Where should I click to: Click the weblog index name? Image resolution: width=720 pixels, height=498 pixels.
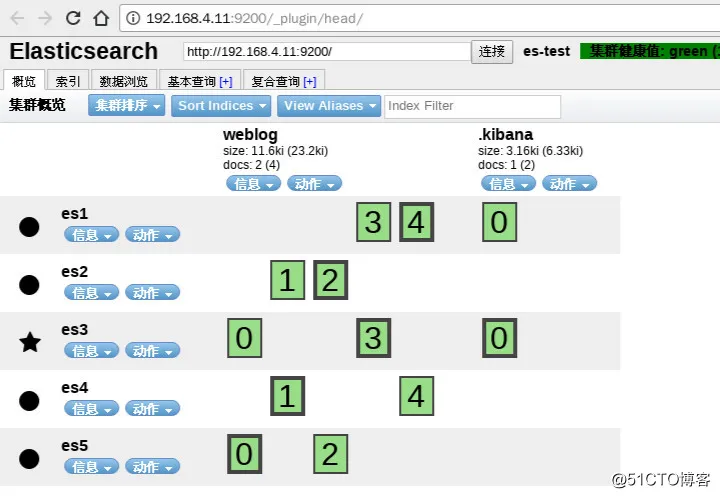[x=250, y=134]
